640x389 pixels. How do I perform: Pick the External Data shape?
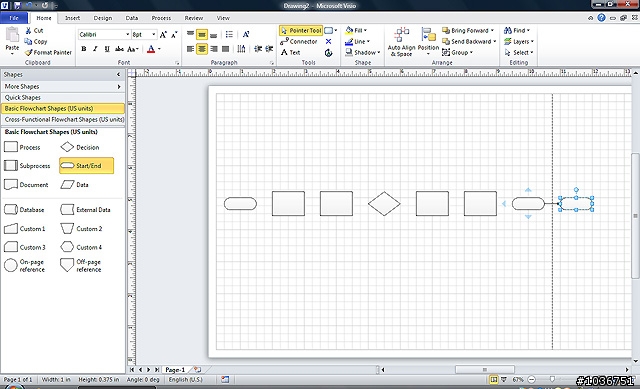tap(85, 210)
